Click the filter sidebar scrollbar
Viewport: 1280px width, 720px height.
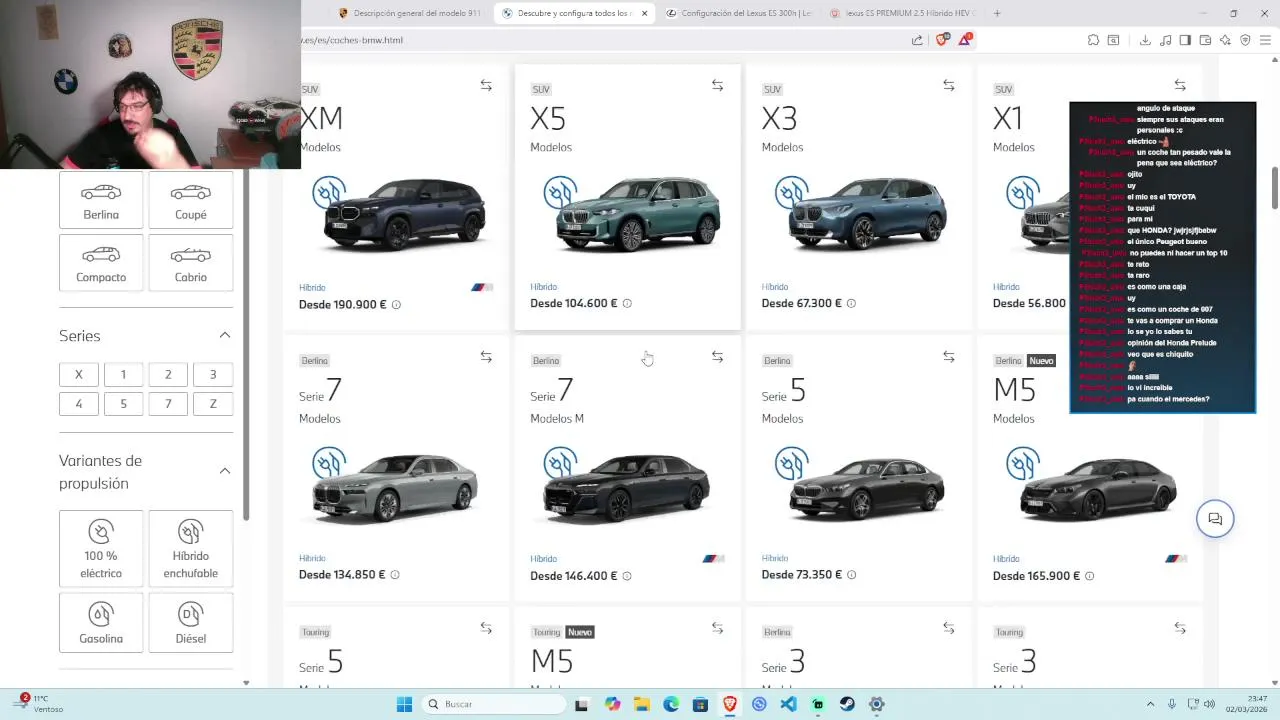246,345
